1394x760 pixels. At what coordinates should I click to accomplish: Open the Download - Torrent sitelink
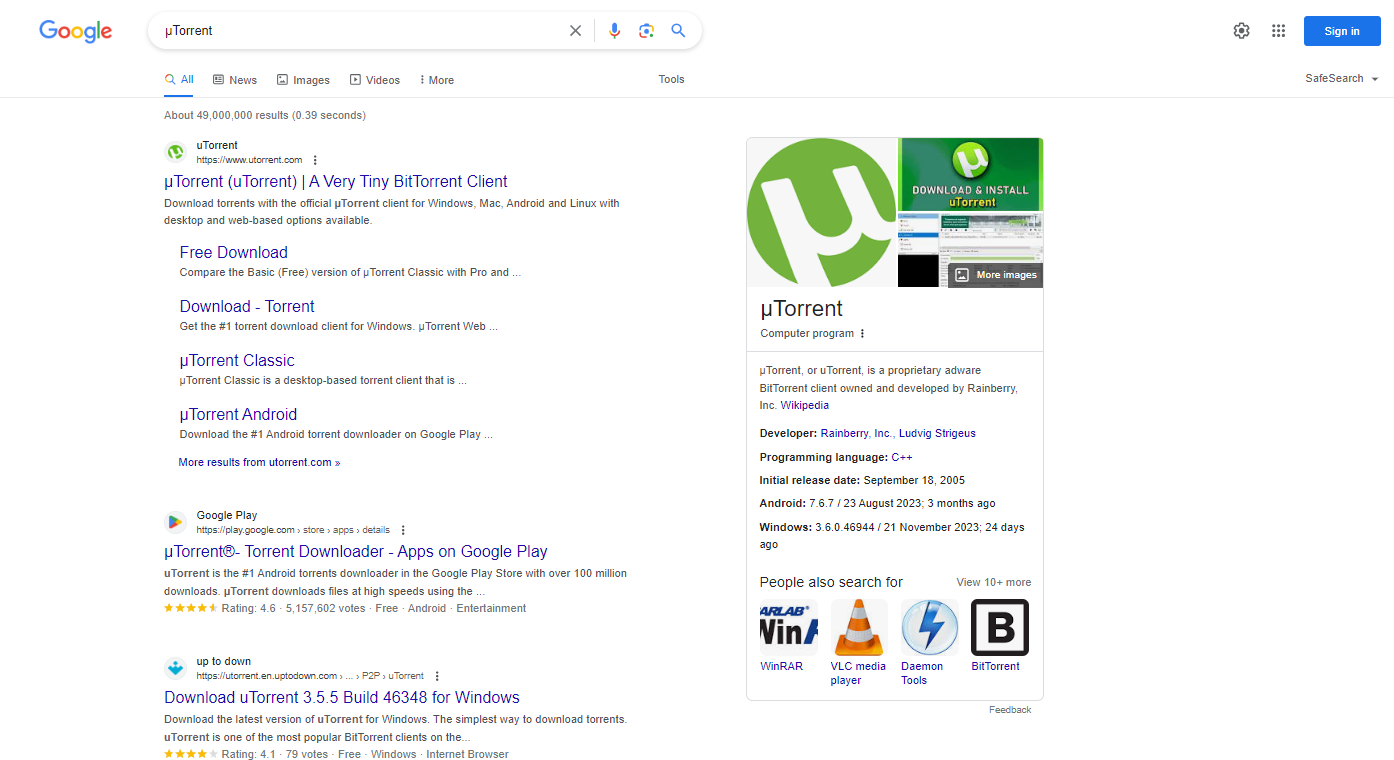click(247, 307)
